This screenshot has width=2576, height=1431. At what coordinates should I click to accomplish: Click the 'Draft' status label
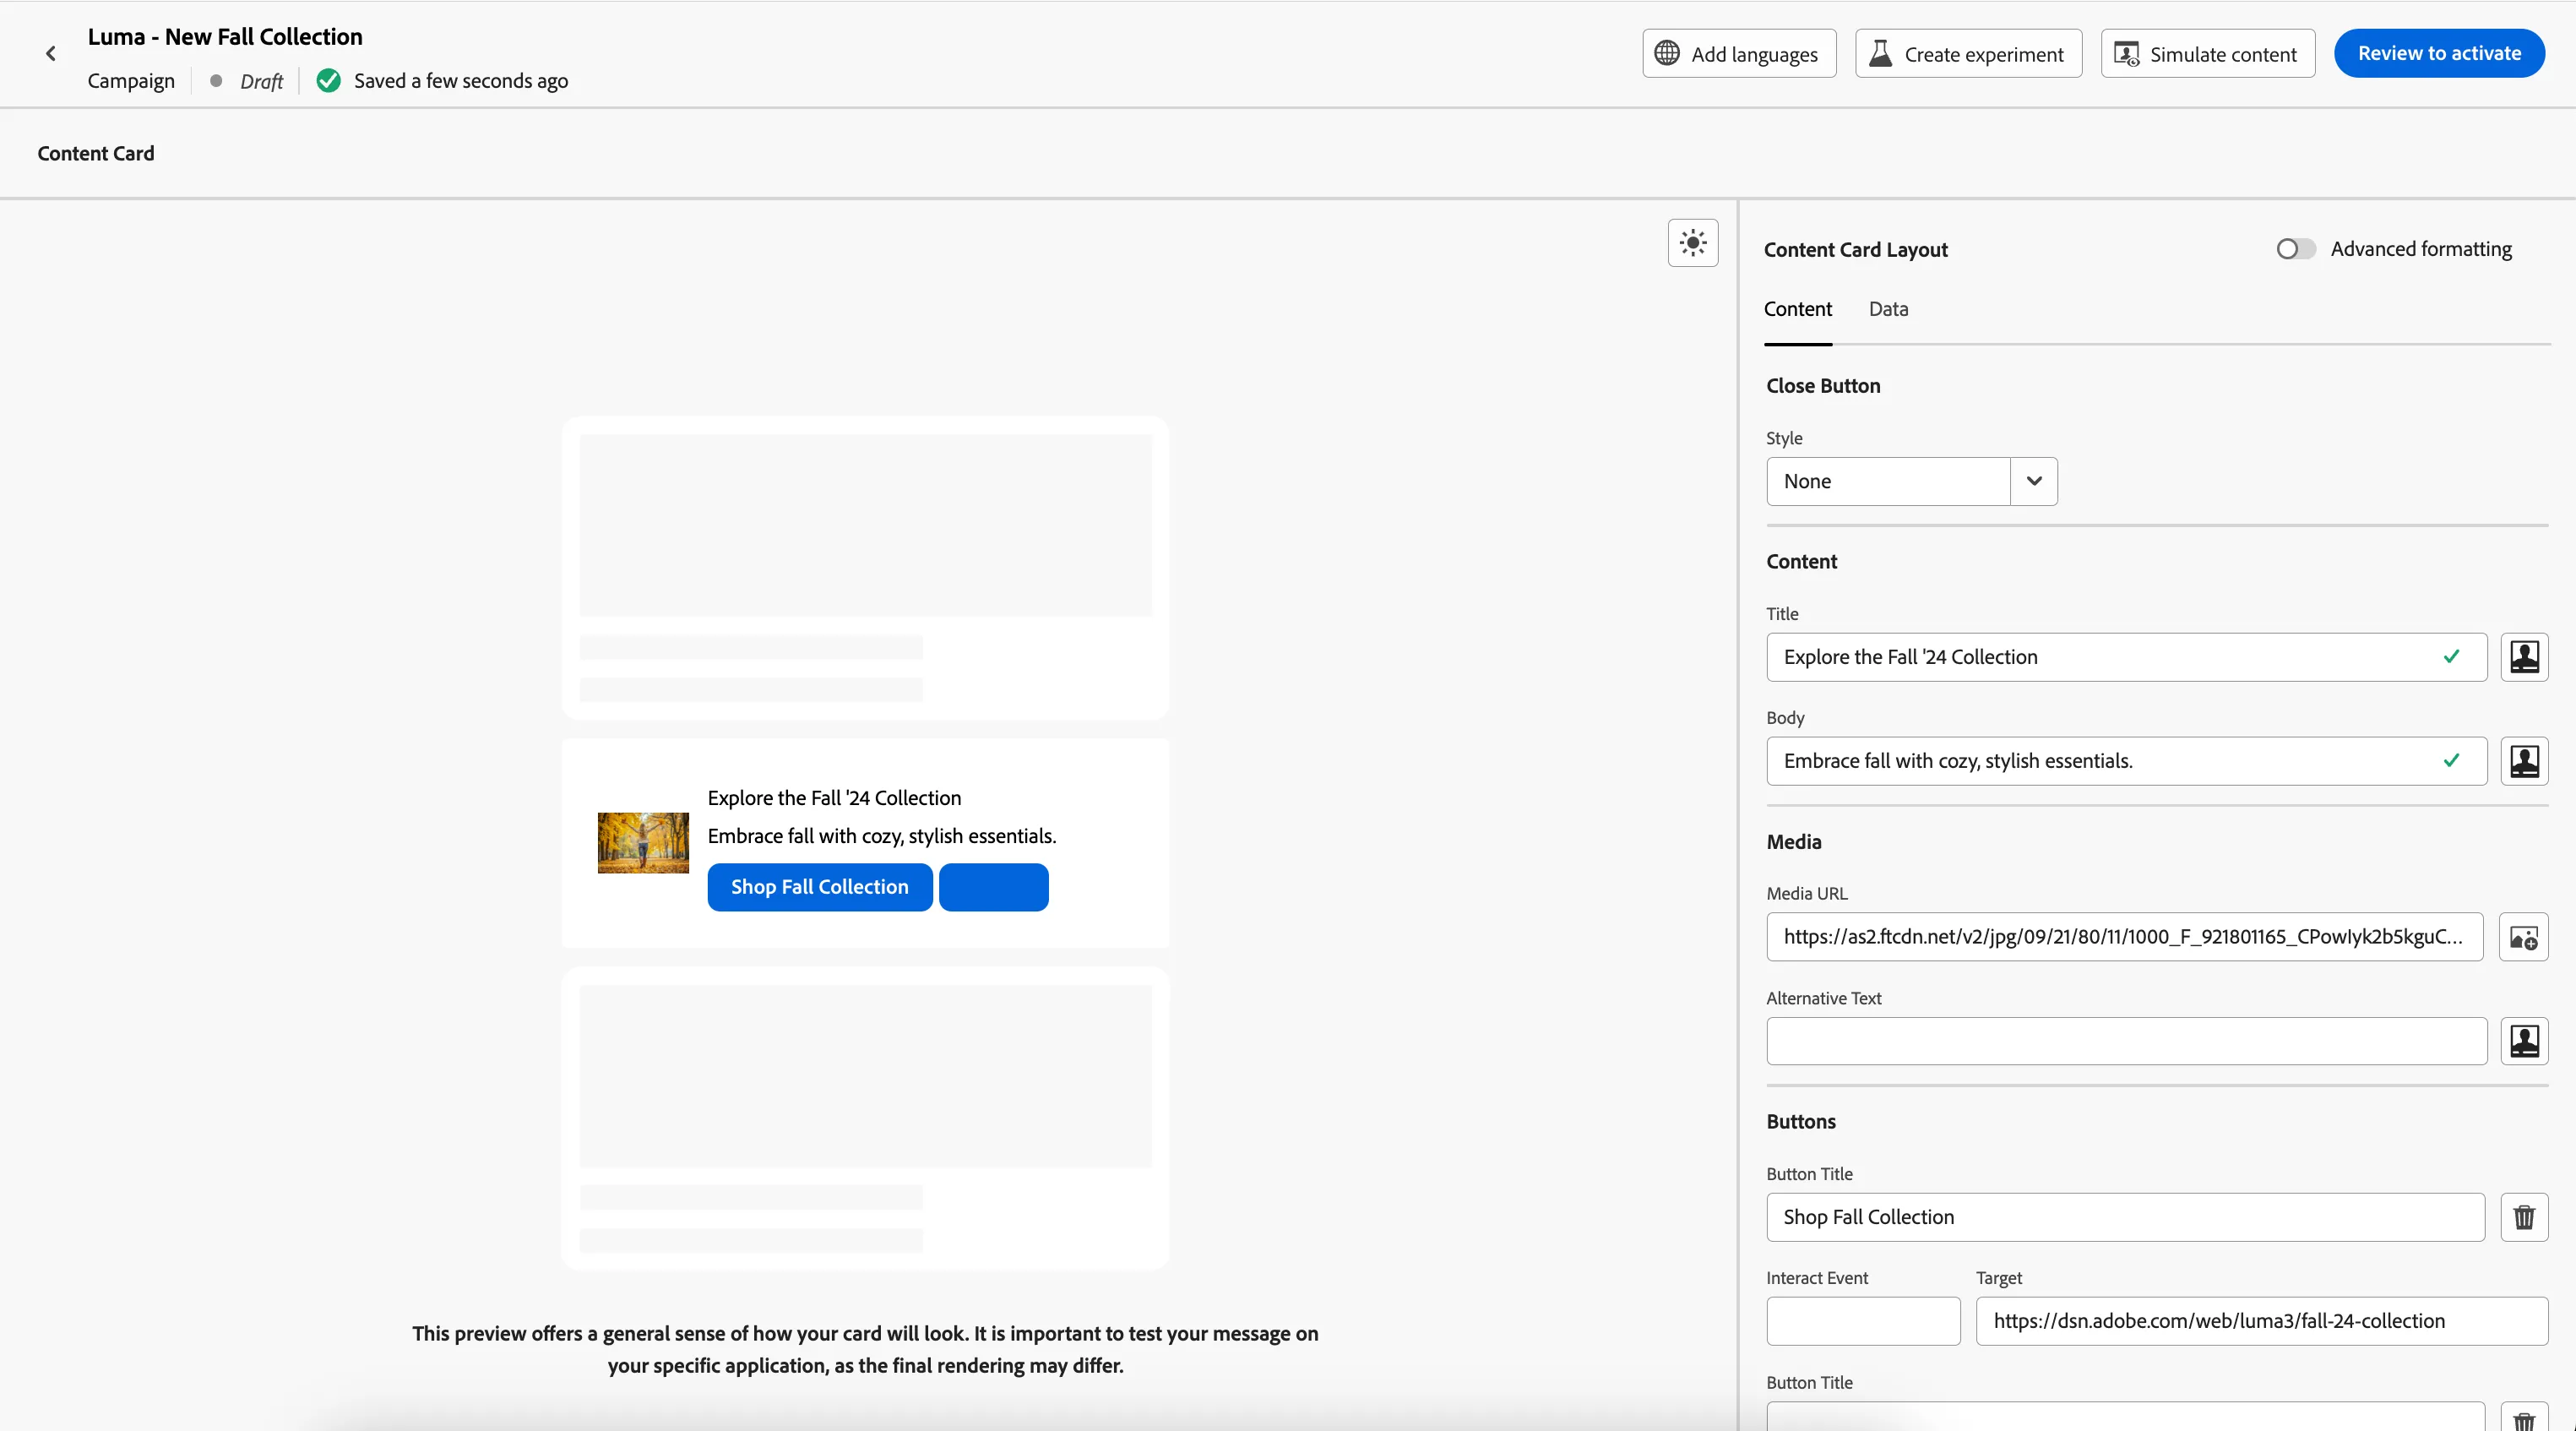261,81
